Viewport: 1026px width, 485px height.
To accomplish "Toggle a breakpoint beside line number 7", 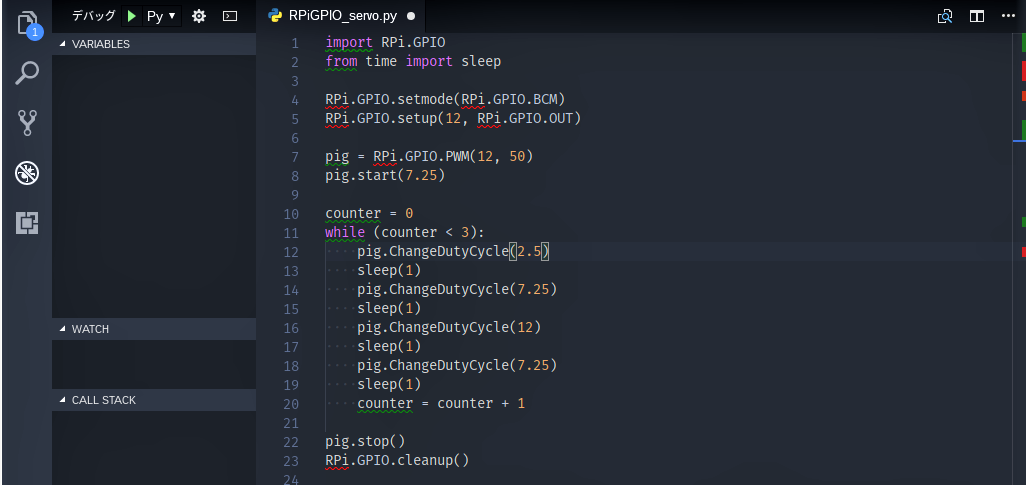I will [268, 157].
